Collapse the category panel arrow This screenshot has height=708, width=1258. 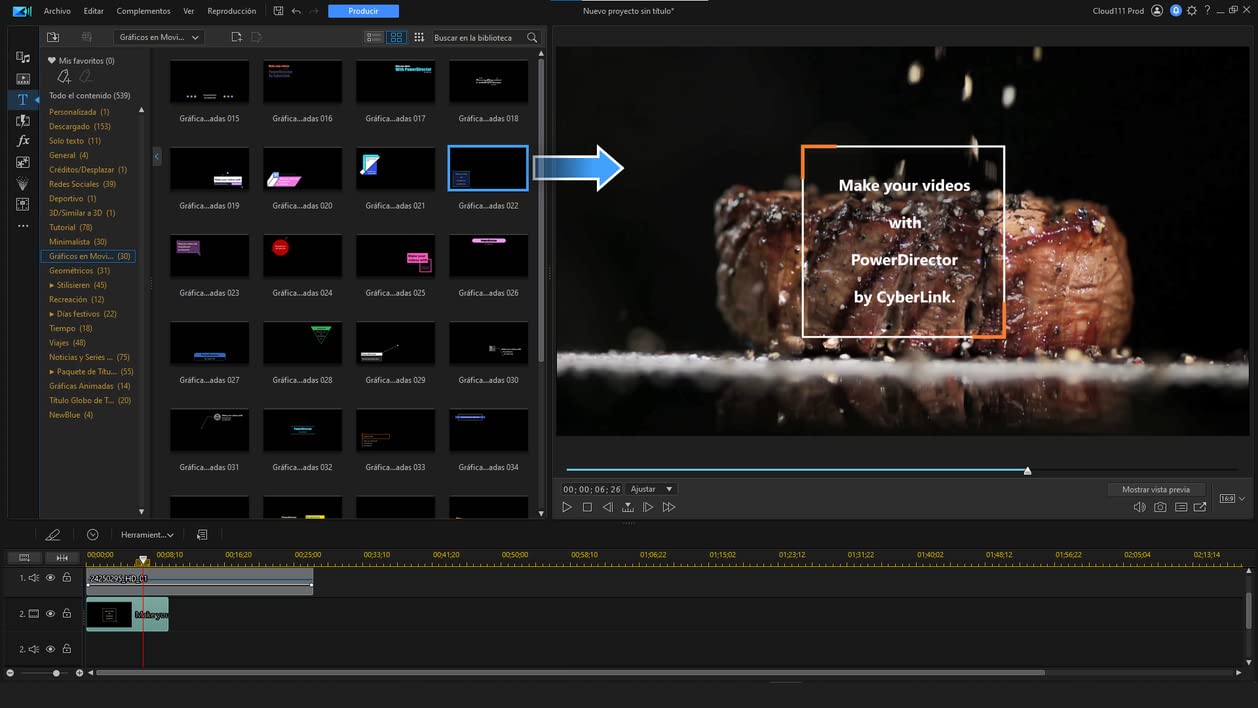tap(157, 157)
